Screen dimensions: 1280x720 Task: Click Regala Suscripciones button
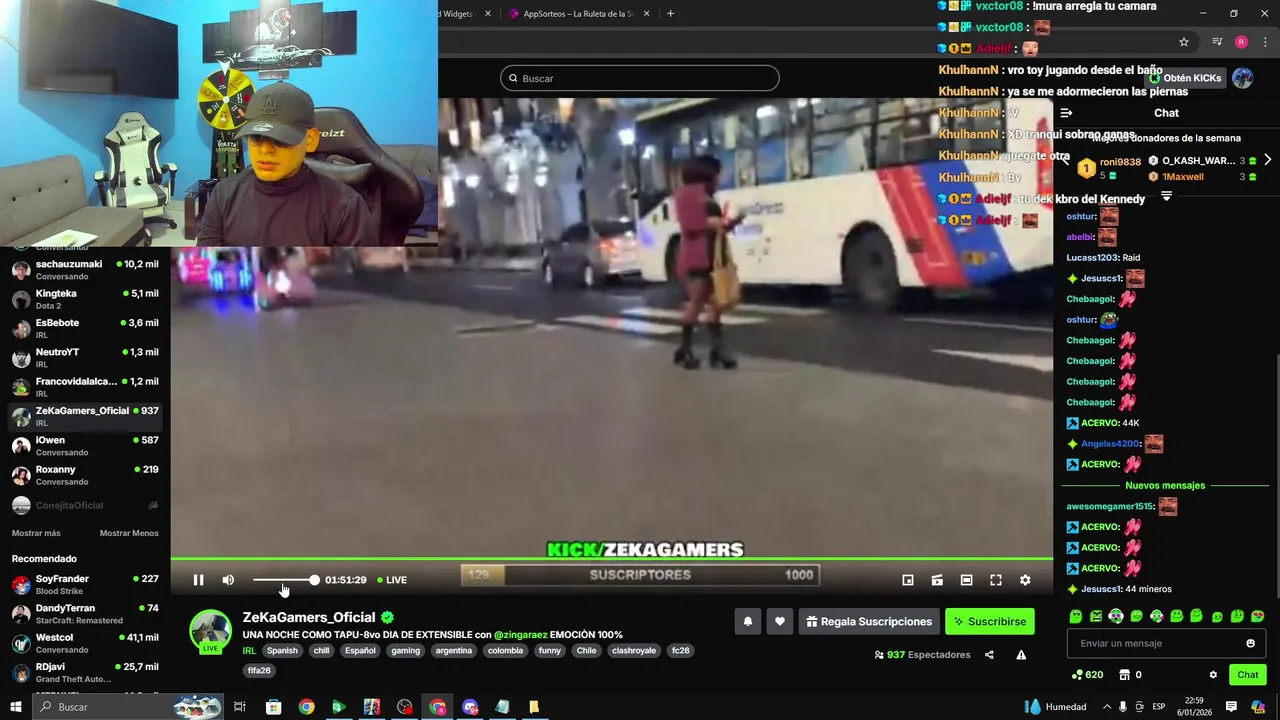click(868, 621)
